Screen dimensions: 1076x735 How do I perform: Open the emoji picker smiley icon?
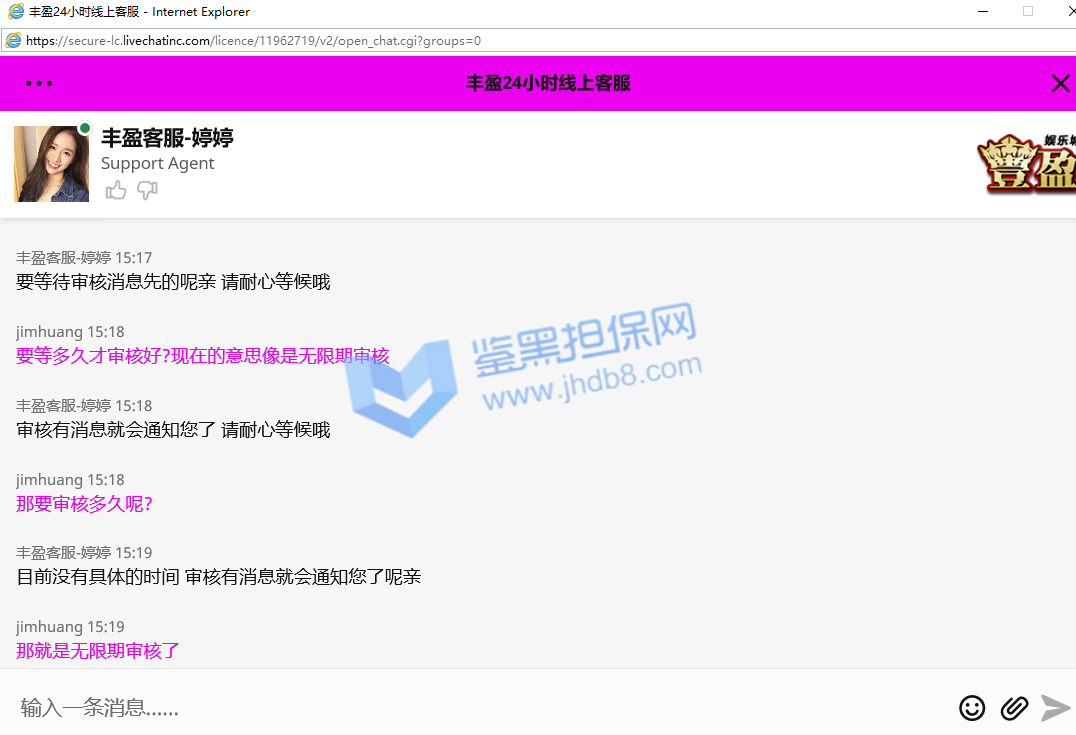tap(971, 708)
